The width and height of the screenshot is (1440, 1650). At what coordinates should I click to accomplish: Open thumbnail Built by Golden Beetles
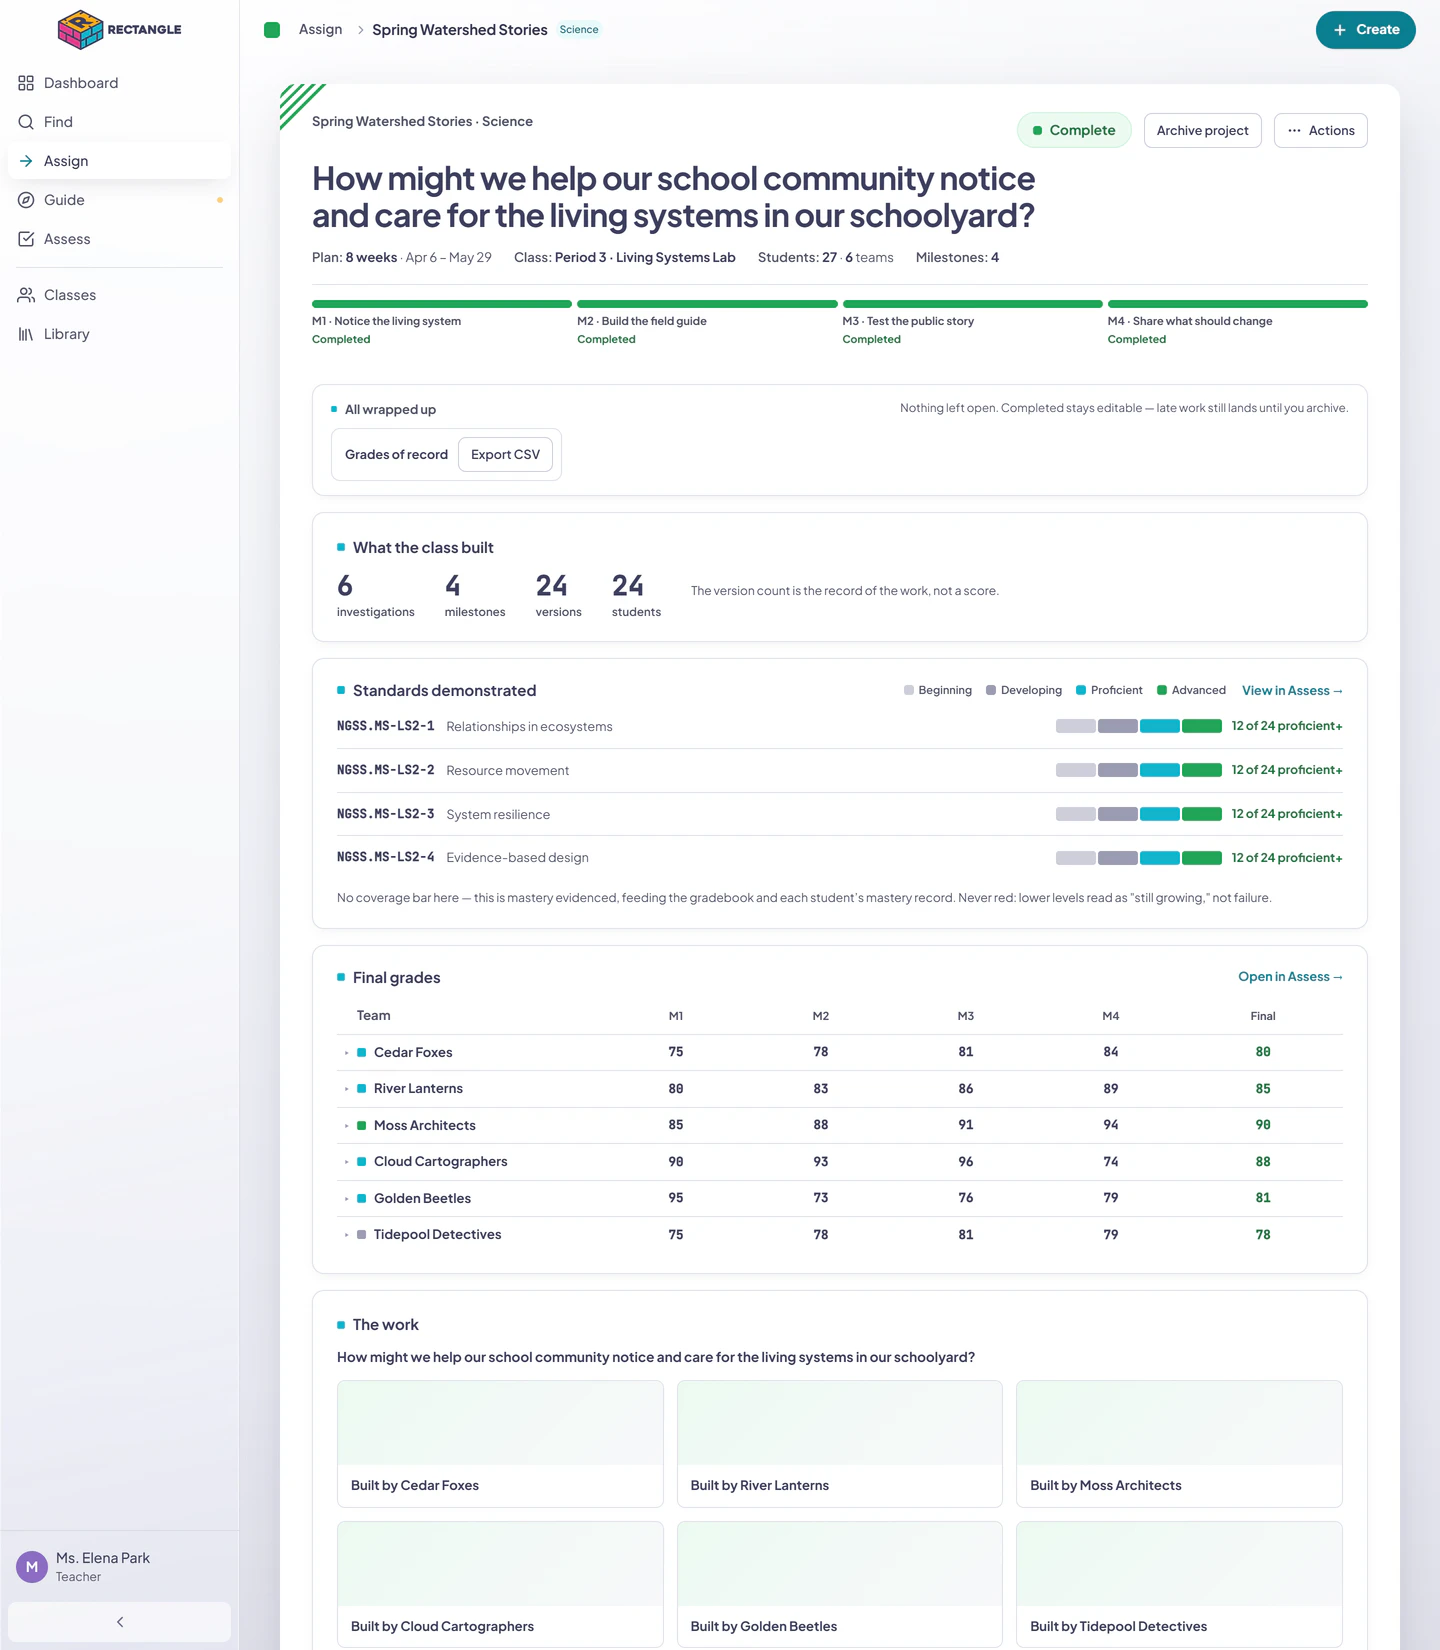click(x=840, y=1585)
